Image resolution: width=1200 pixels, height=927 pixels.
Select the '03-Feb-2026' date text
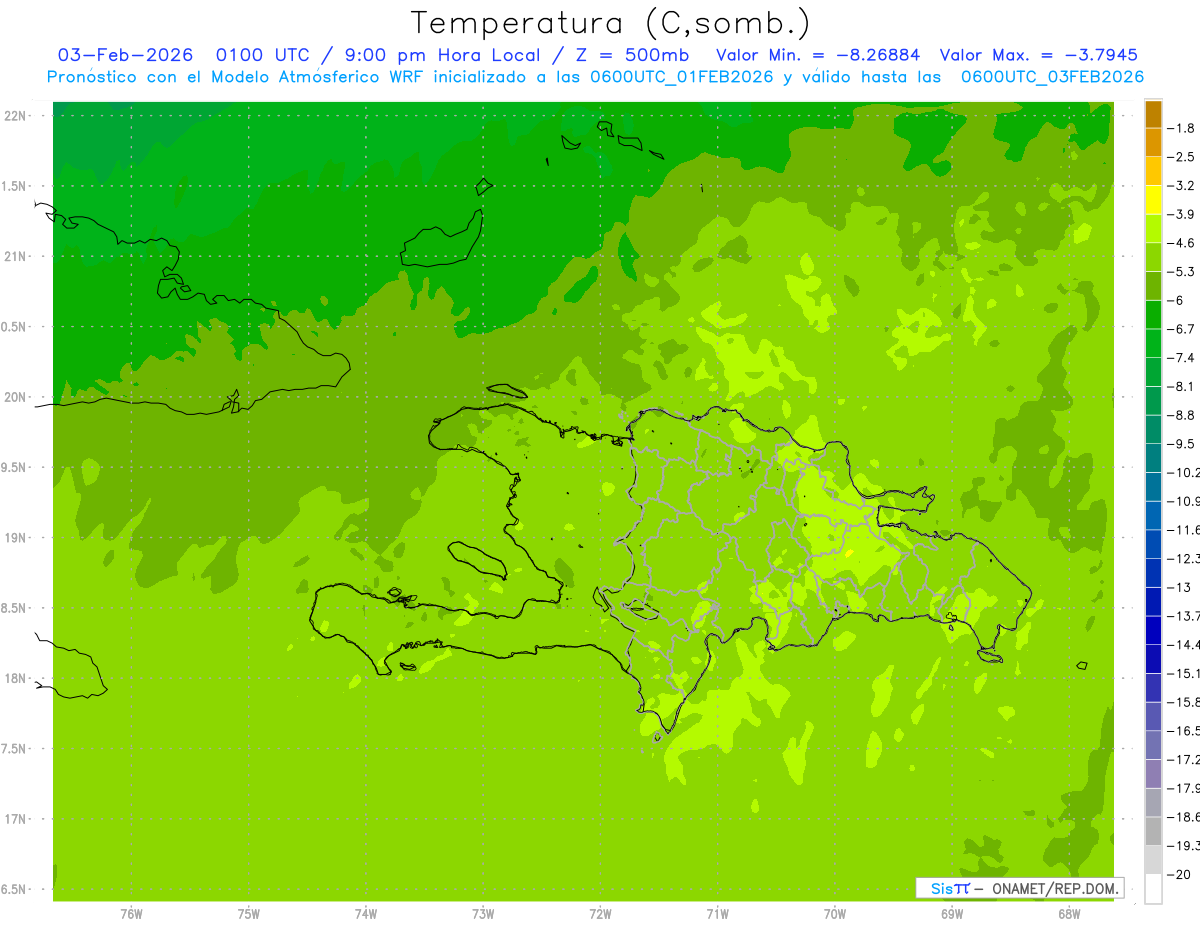125,55
